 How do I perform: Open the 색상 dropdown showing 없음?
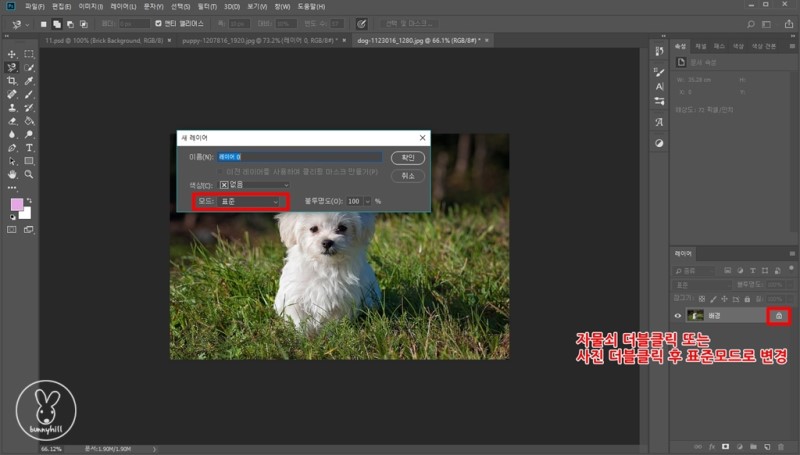click(254, 185)
